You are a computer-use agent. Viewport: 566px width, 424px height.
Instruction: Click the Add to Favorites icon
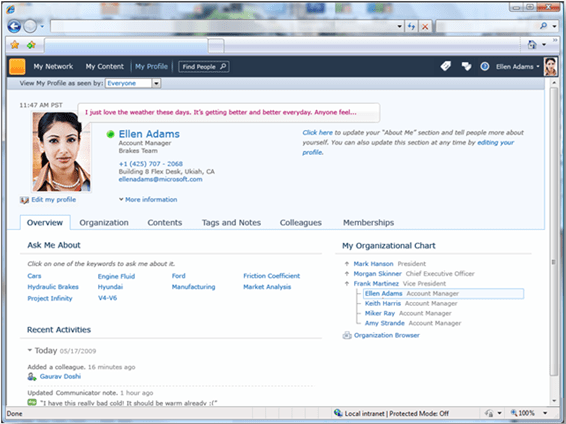(31, 45)
